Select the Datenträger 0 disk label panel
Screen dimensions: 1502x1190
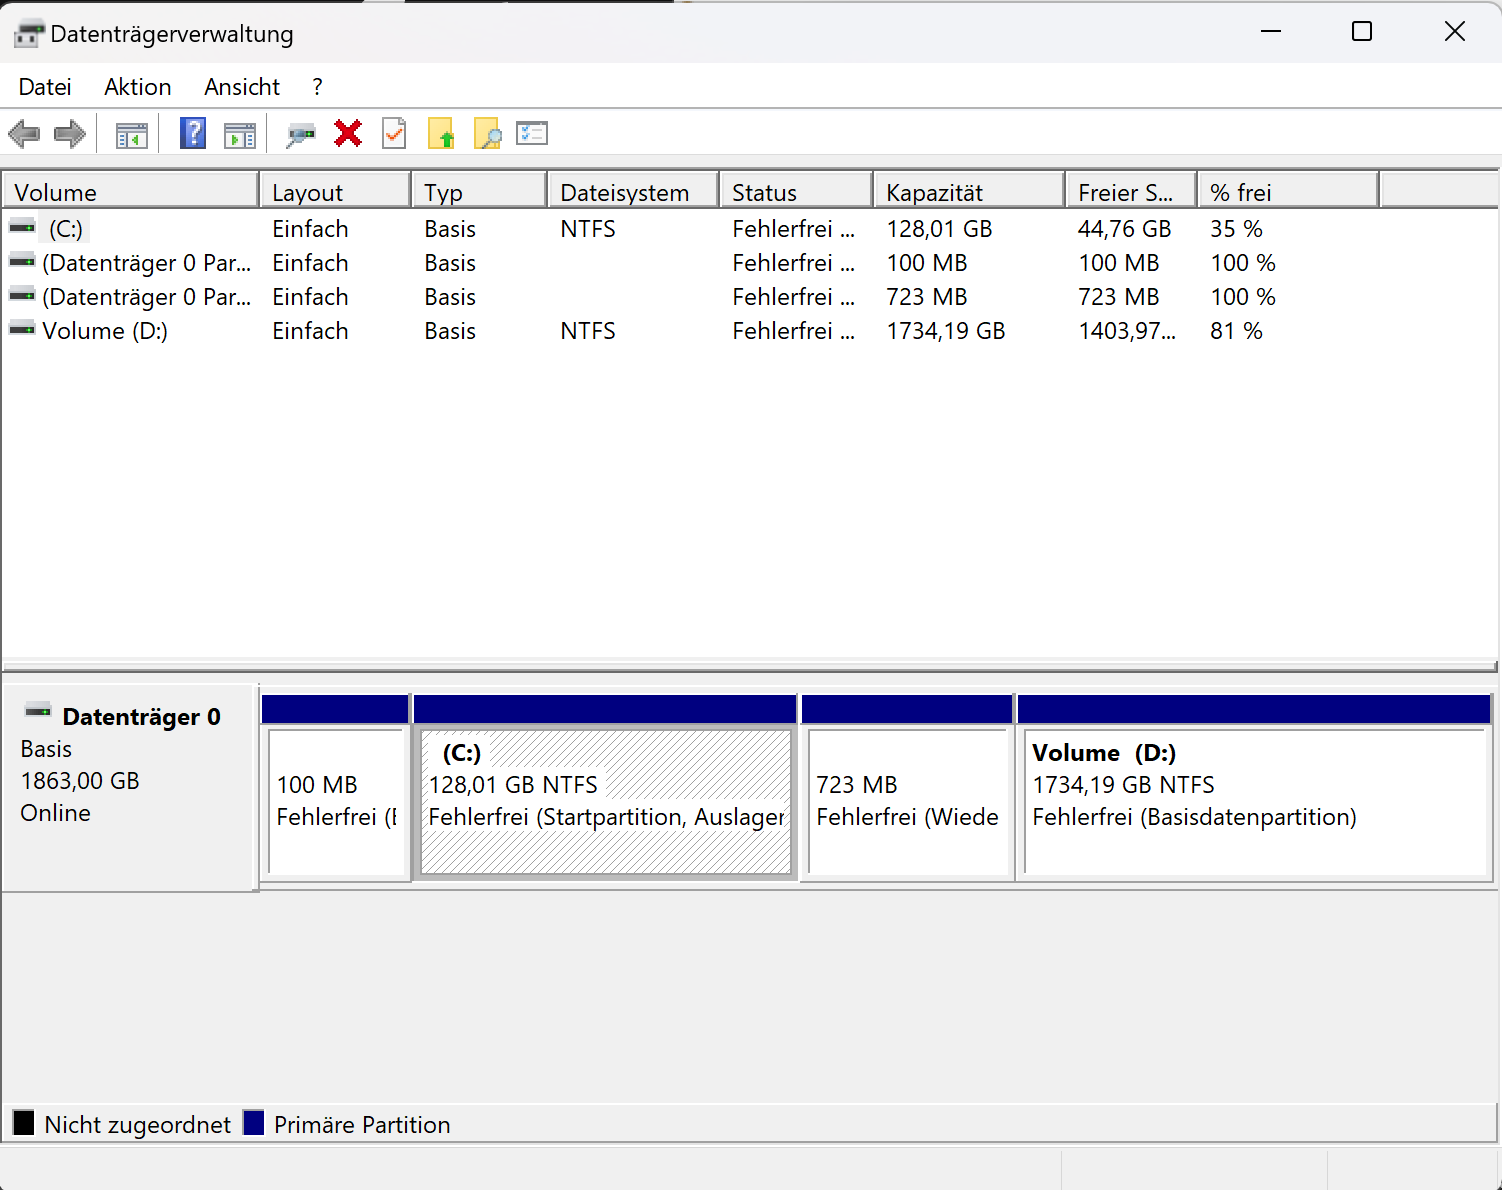[130, 788]
